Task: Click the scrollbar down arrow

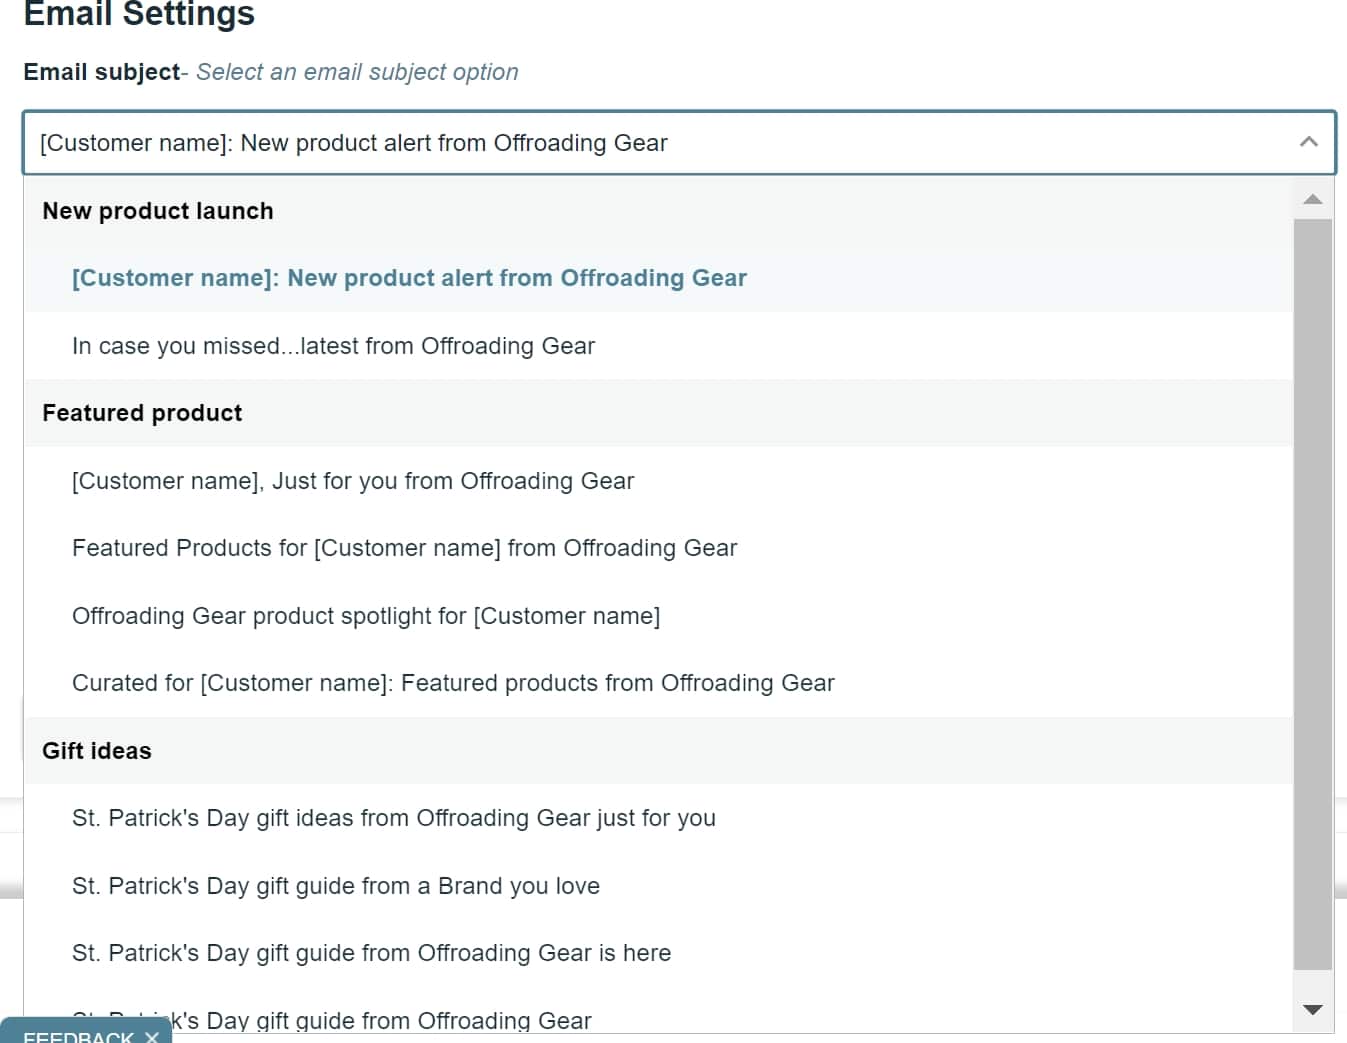Action: (x=1313, y=1010)
